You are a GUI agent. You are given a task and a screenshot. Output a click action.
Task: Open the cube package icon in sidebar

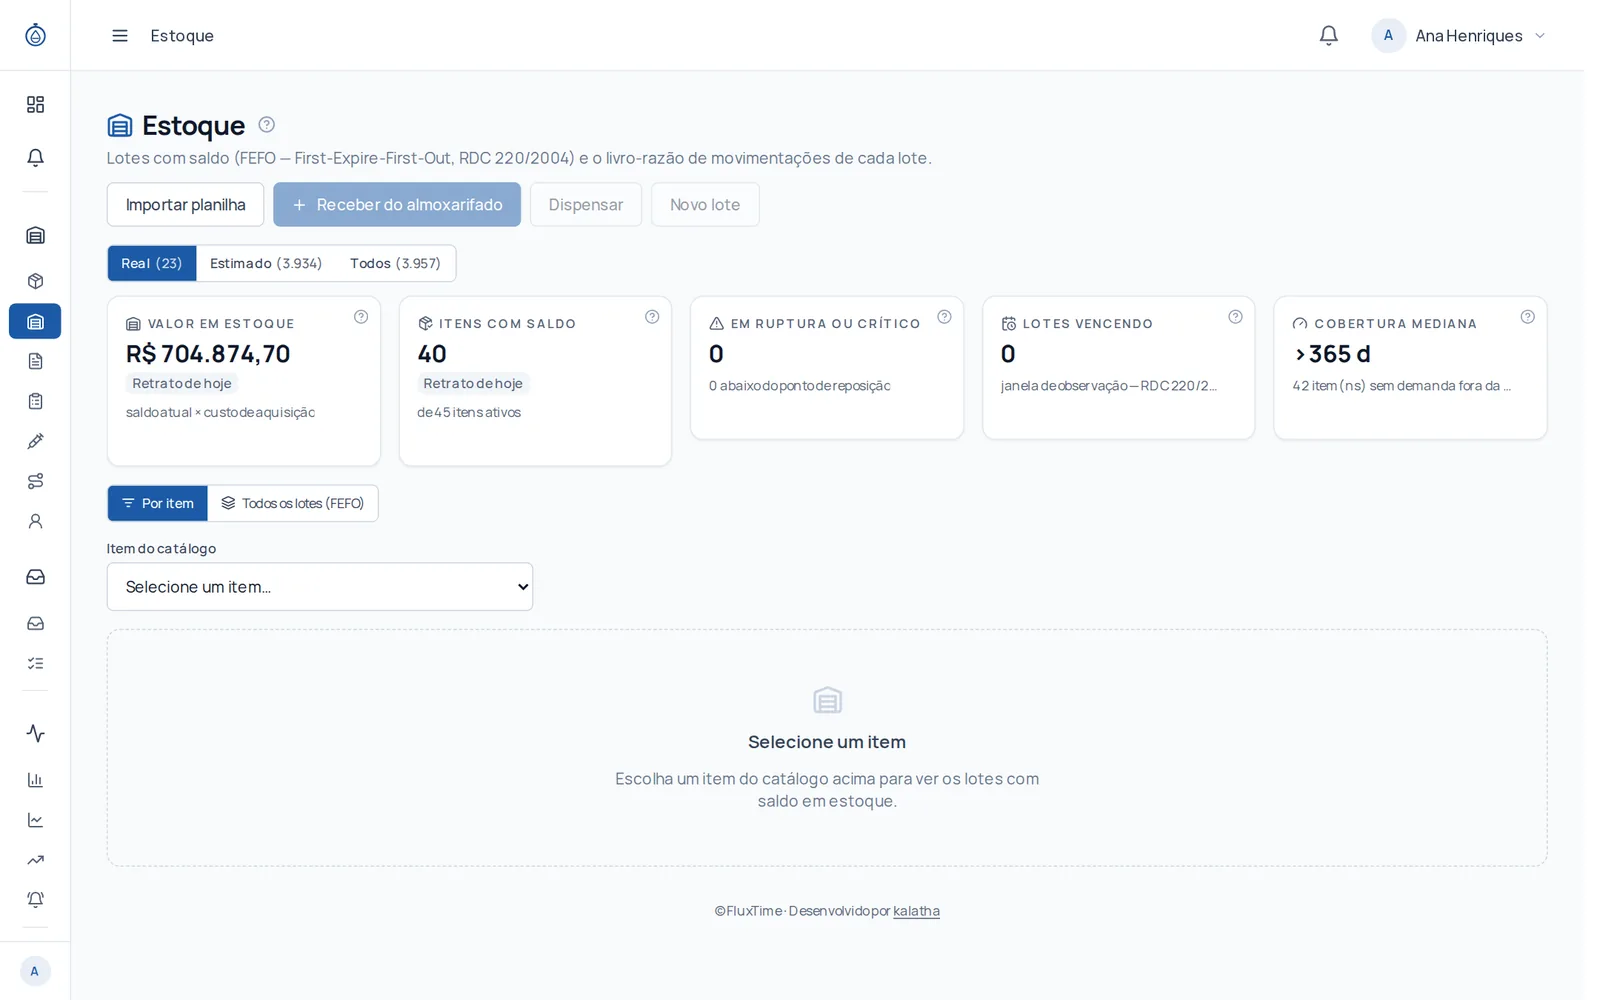click(x=35, y=281)
